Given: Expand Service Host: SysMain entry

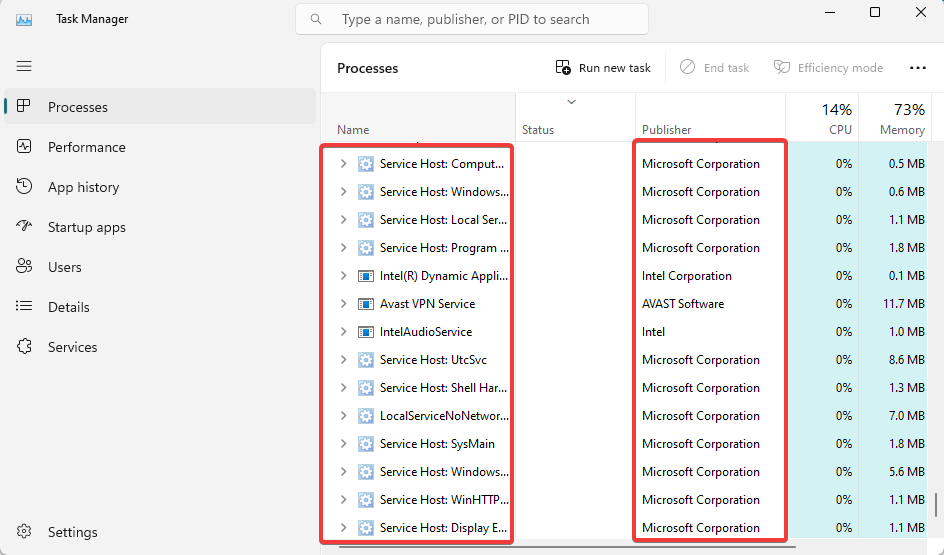Looking at the screenshot, I should [343, 444].
